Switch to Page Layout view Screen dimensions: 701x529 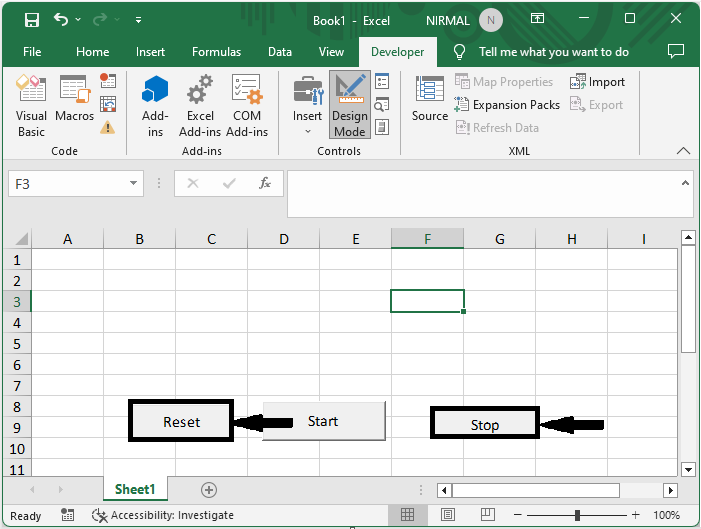448,515
